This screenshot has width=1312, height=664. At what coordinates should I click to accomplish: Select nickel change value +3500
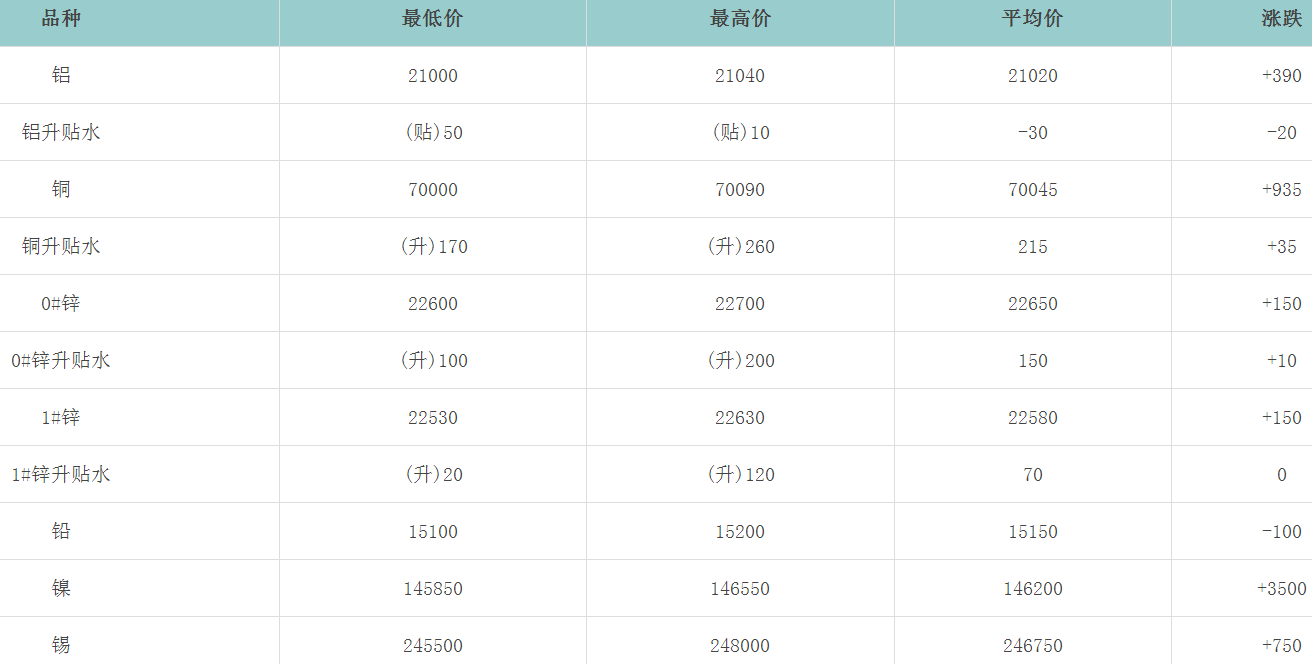(x=1281, y=588)
